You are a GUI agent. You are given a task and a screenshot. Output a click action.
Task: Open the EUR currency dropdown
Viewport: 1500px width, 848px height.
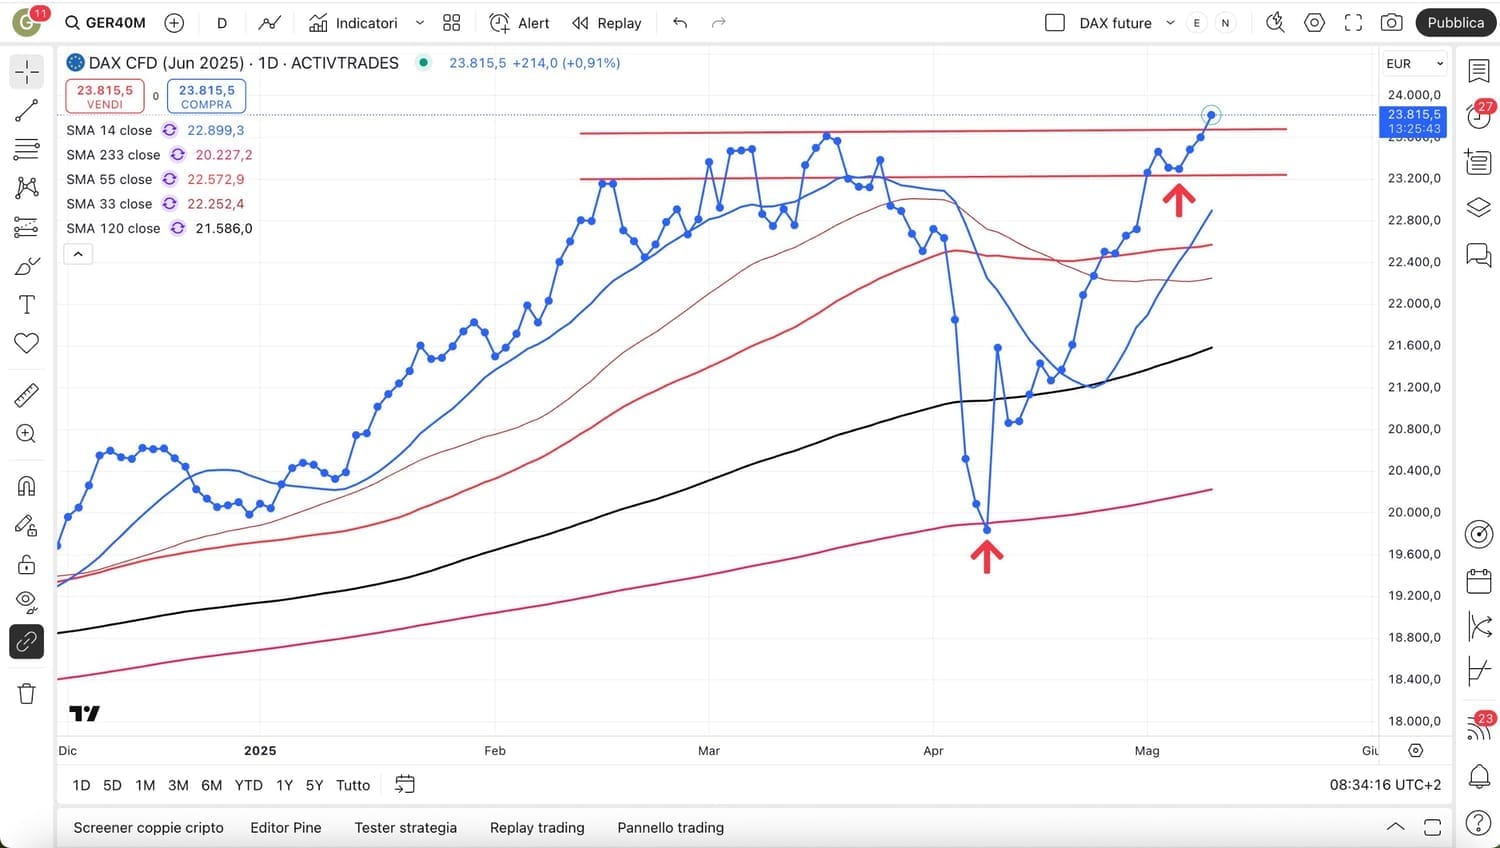coord(1414,64)
